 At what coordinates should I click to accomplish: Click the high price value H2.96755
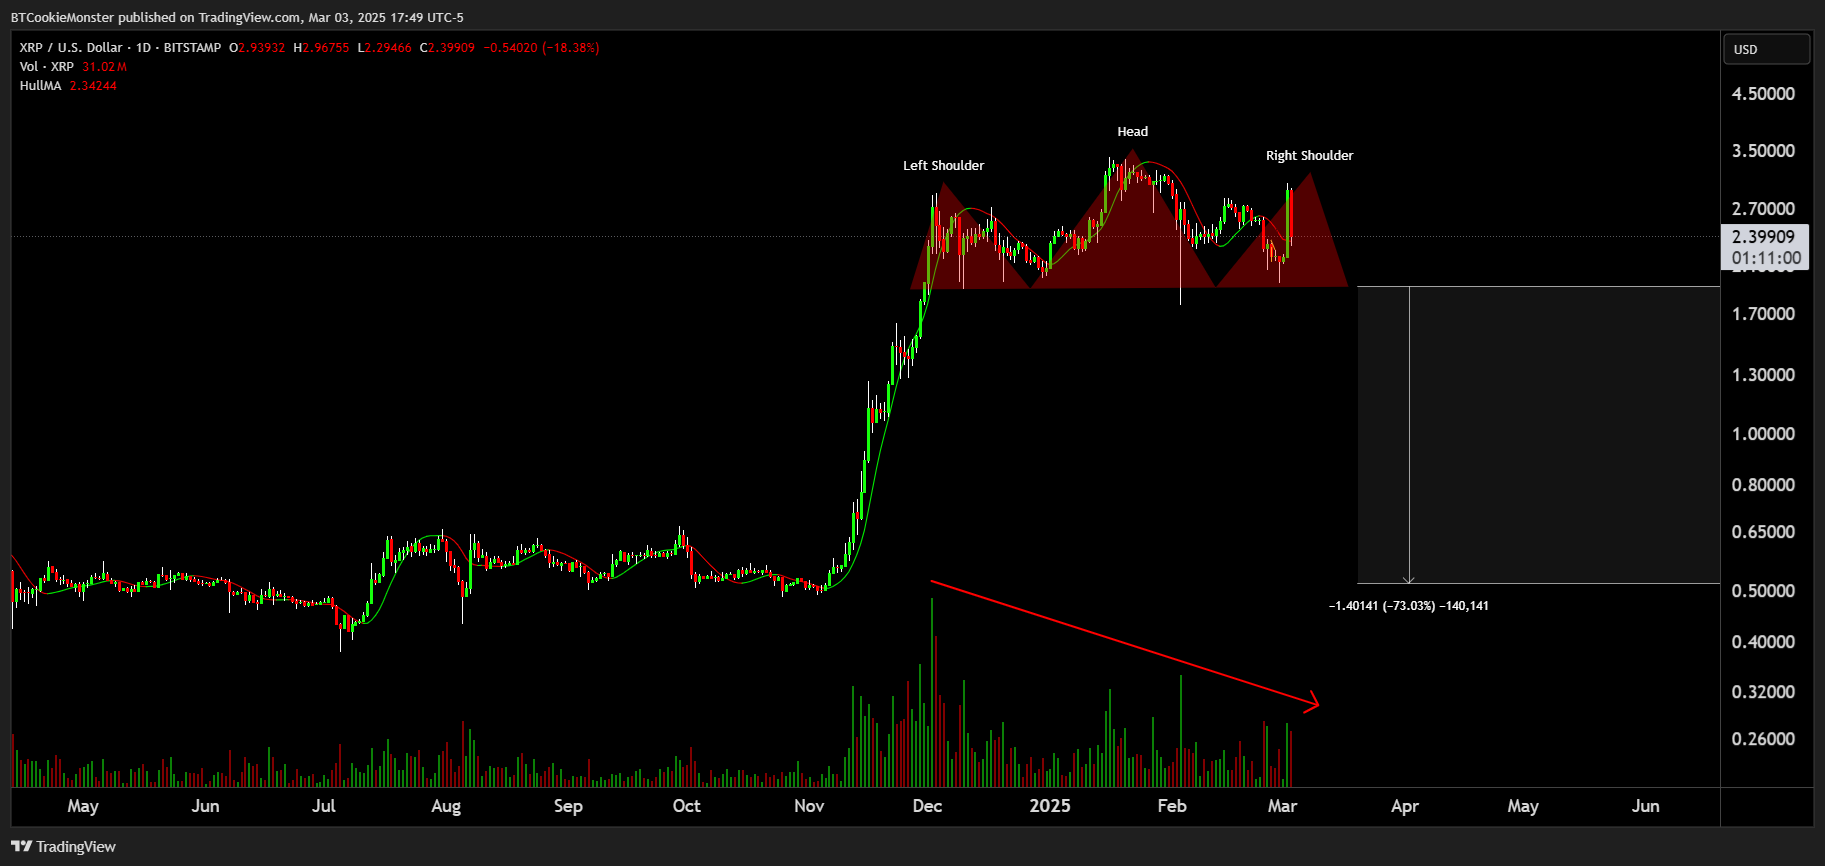tap(321, 47)
